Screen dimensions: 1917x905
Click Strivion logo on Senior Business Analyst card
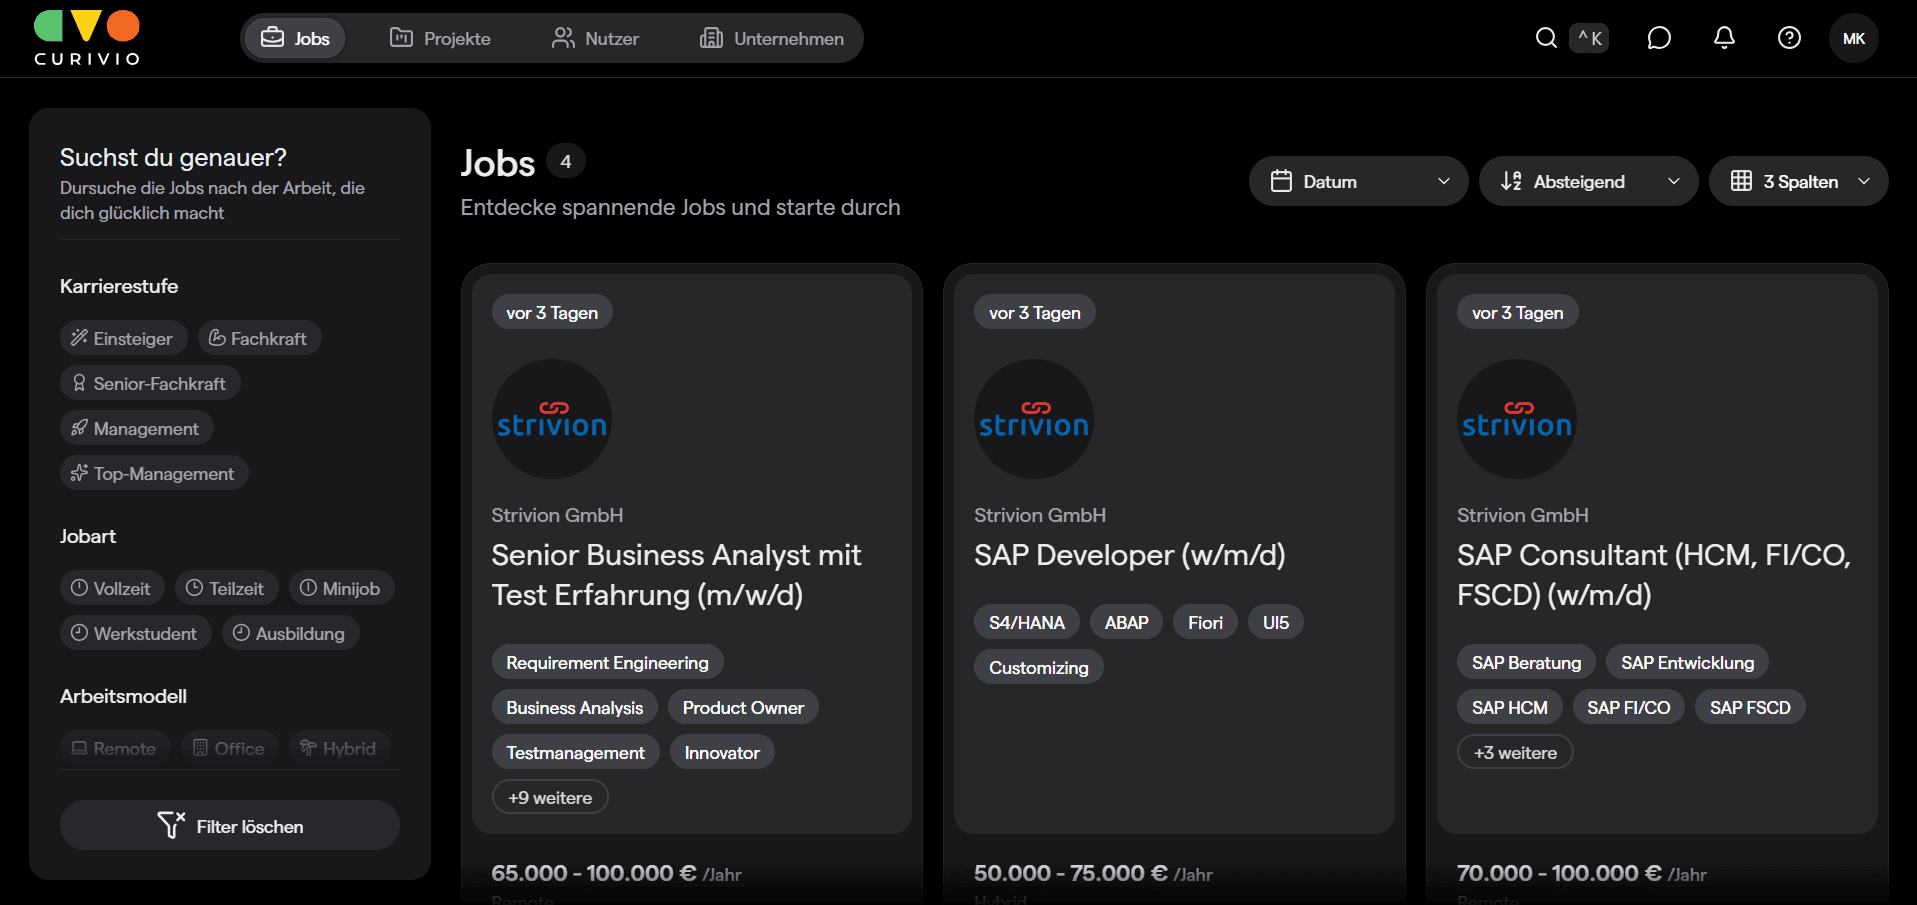(551, 419)
